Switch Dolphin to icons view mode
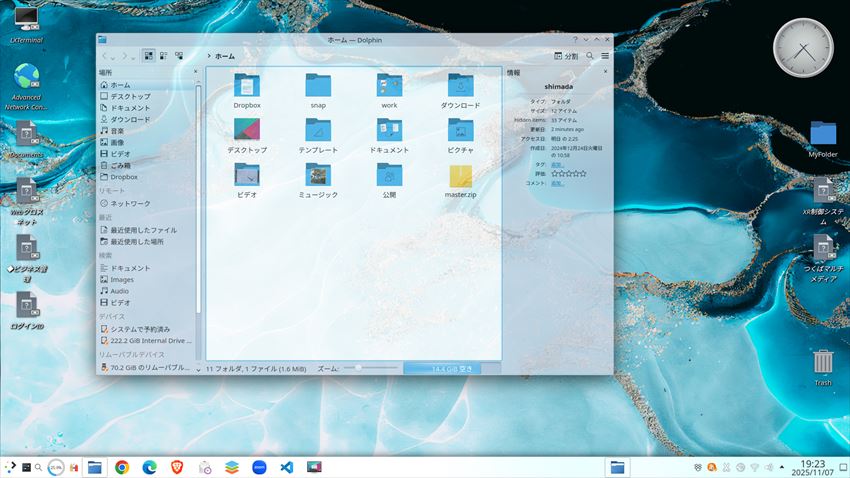 click(x=148, y=56)
